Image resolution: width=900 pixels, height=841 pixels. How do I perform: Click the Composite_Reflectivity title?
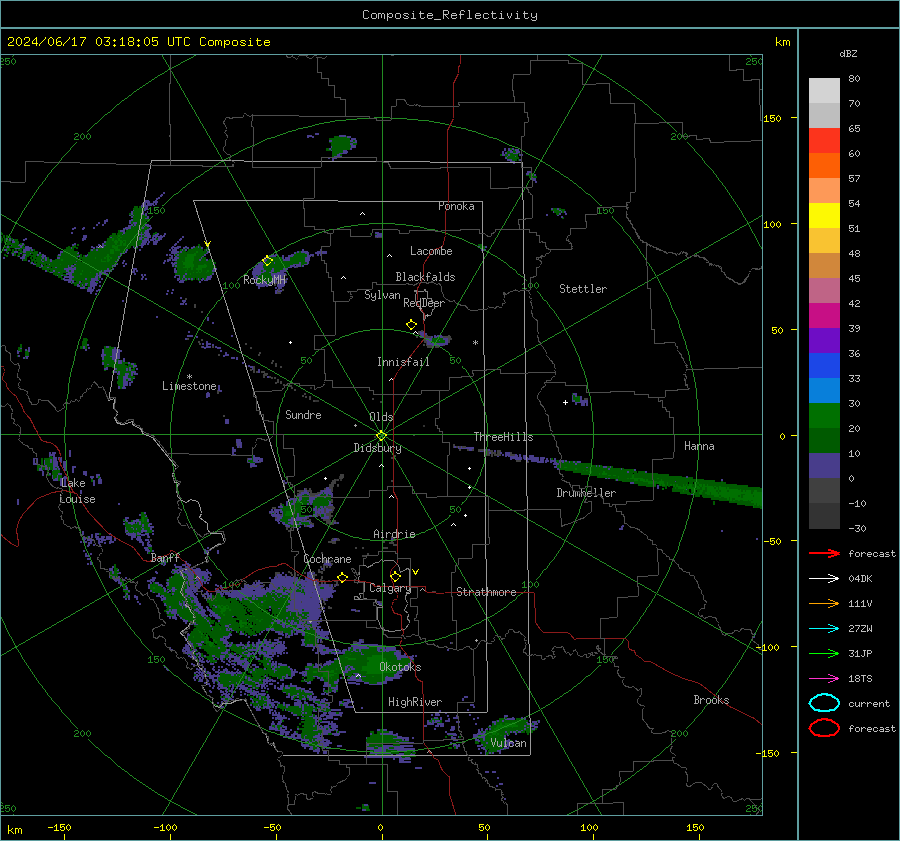click(x=449, y=15)
